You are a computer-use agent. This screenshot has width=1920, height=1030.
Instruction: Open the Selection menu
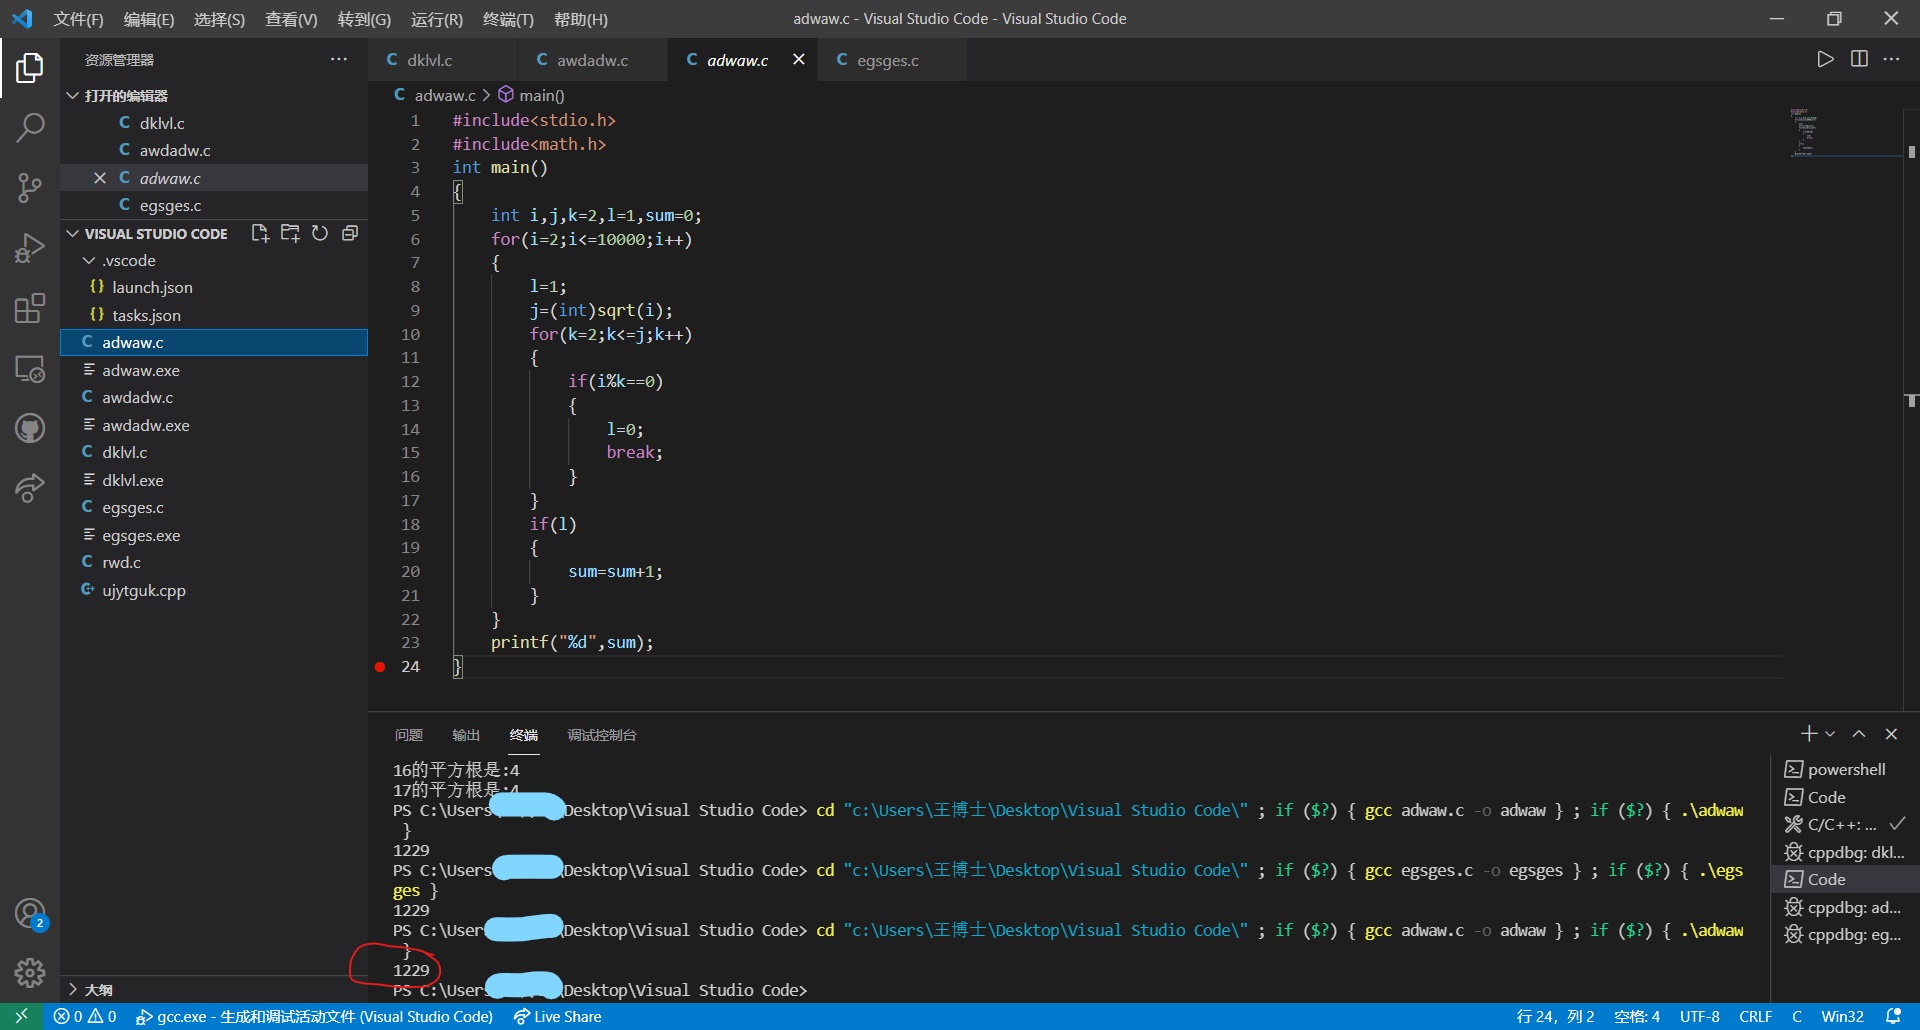pyautogui.click(x=219, y=19)
